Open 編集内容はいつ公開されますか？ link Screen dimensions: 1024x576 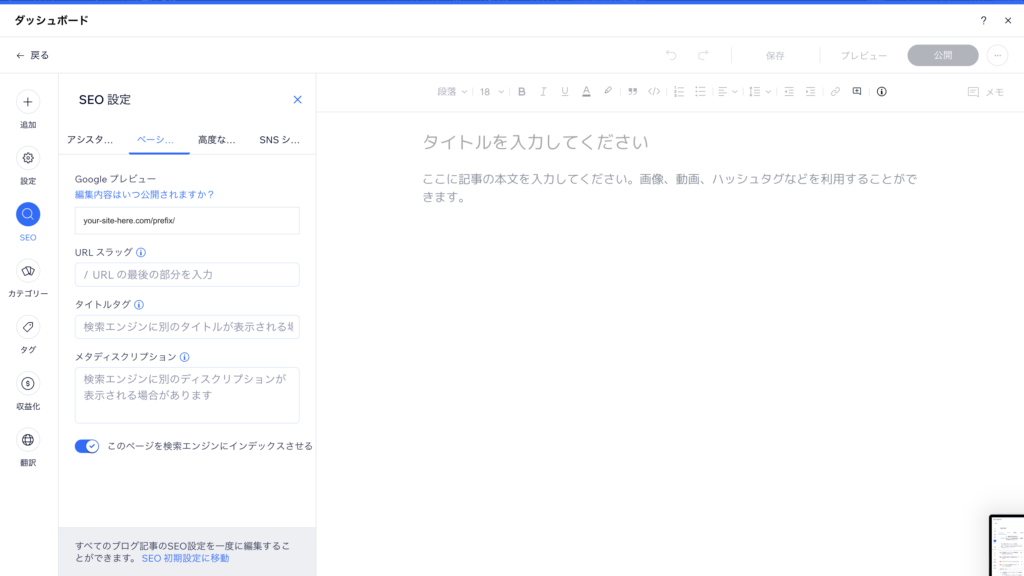coord(144,195)
